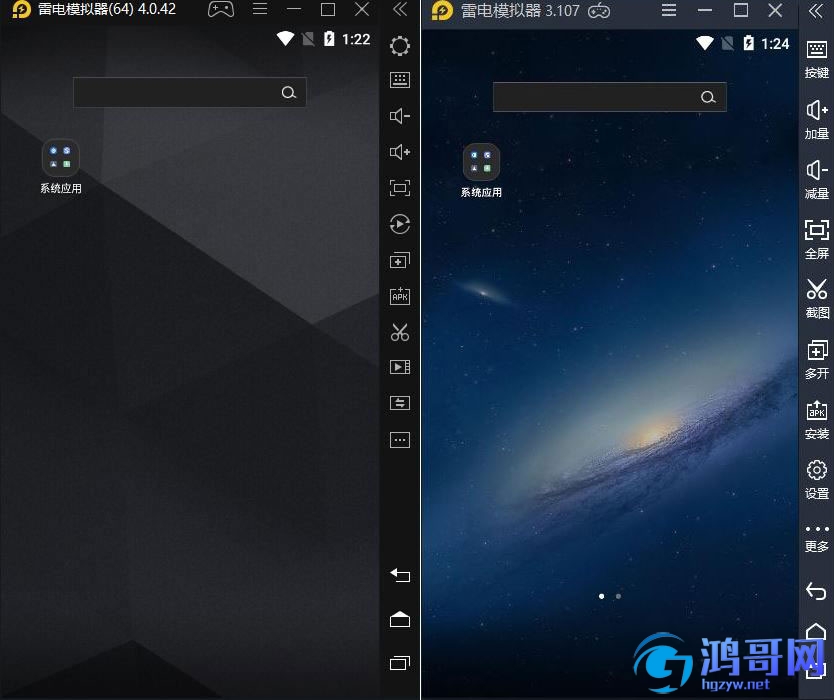
Task: Click 加量 volume up in 3.107
Action: pos(816,119)
